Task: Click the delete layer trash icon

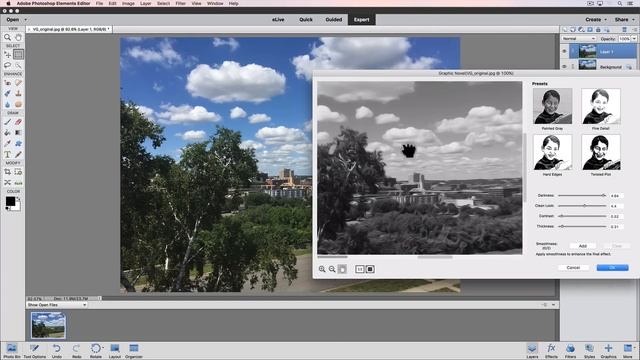Action: click(x=624, y=29)
